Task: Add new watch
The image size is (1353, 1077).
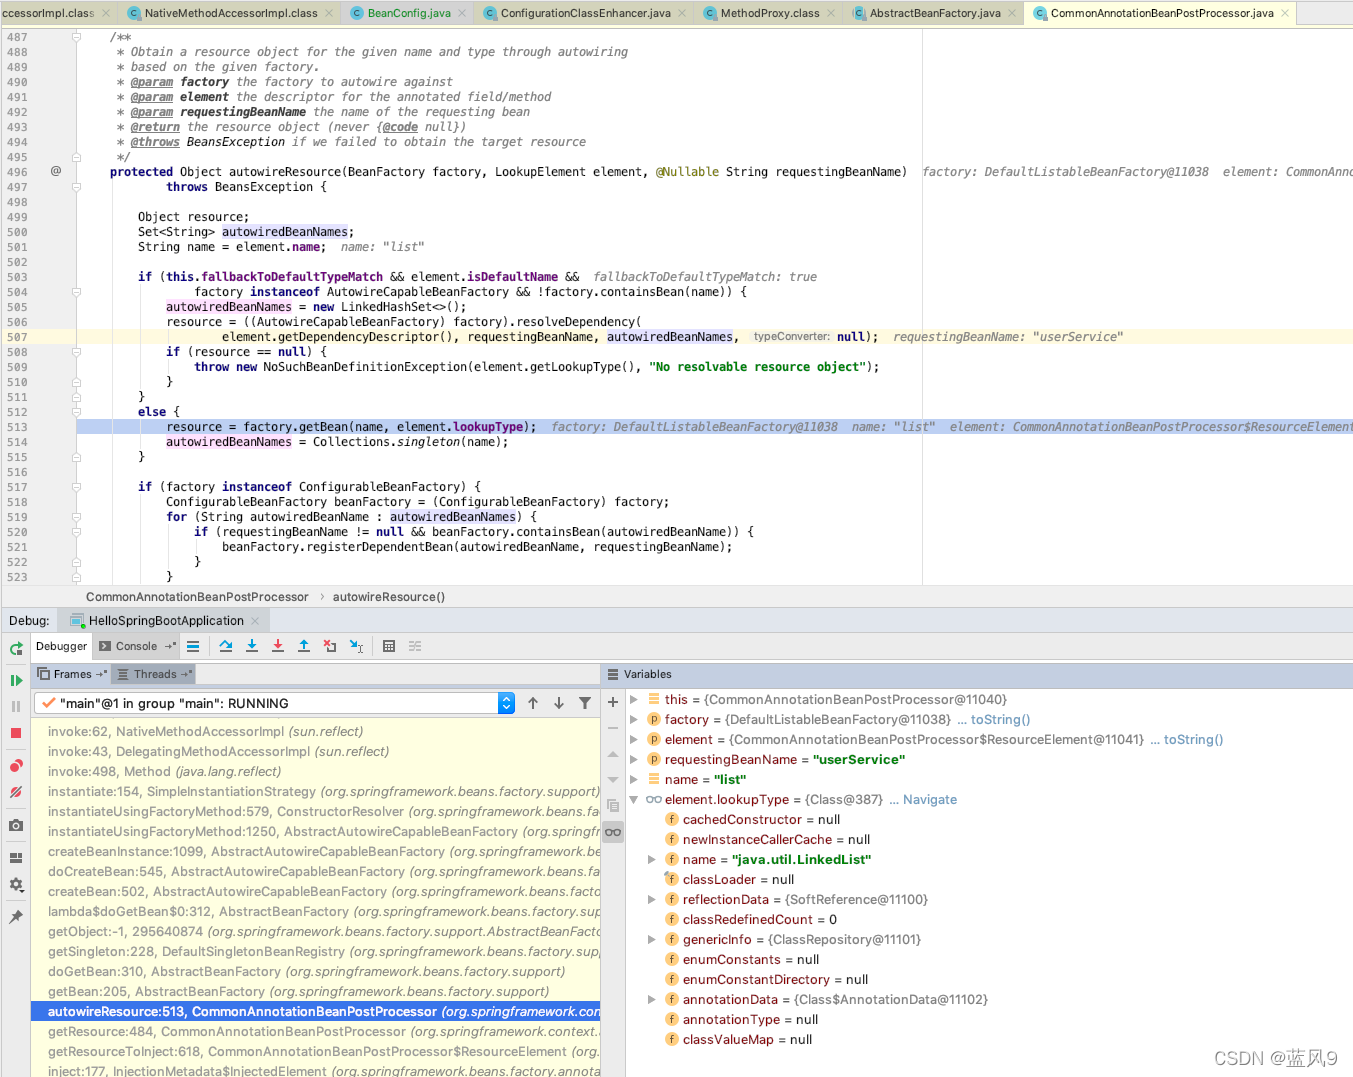Action: pyautogui.click(x=613, y=702)
